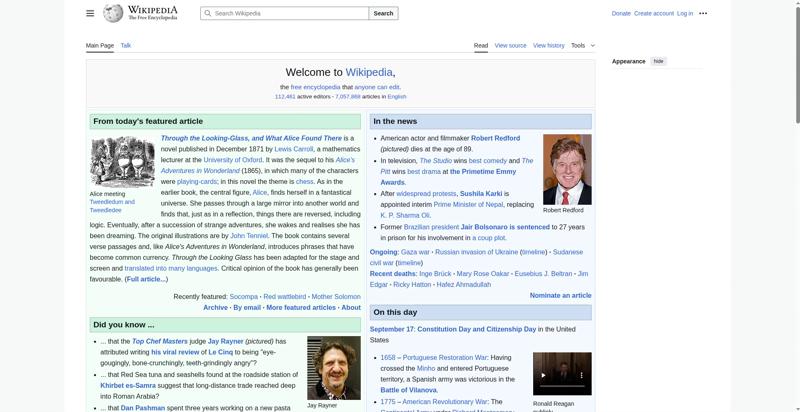The height and width of the screenshot is (412, 800).
Task: Click the Robert Redford news link
Action: (x=495, y=138)
